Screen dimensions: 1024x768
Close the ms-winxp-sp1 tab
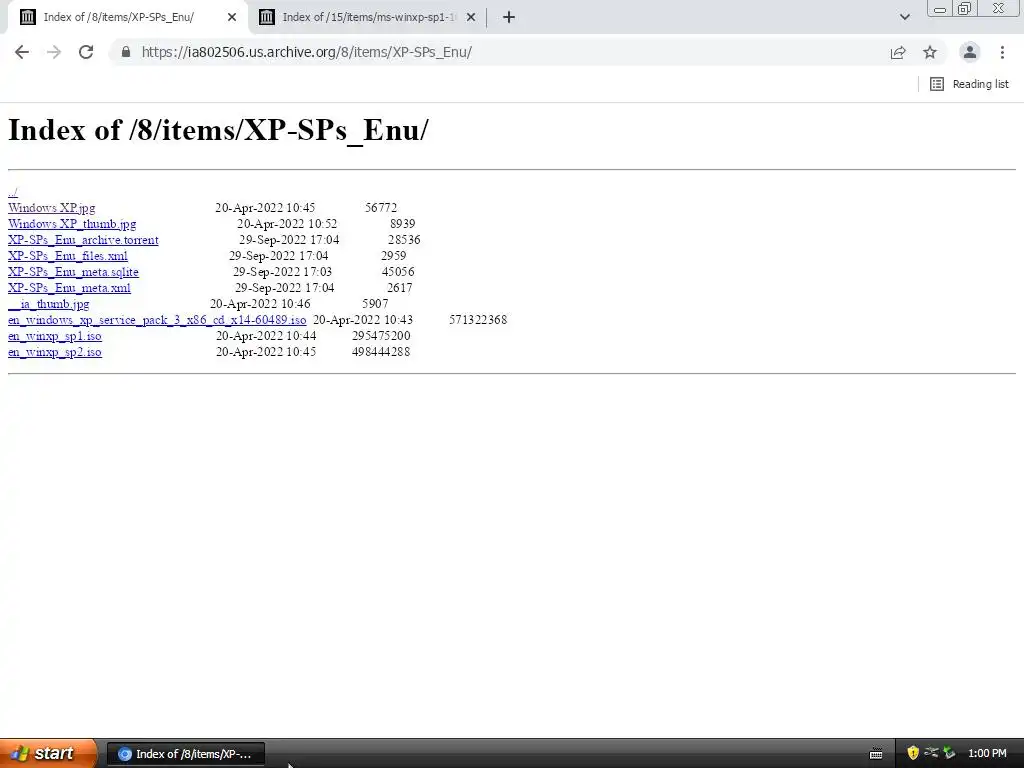click(x=471, y=18)
